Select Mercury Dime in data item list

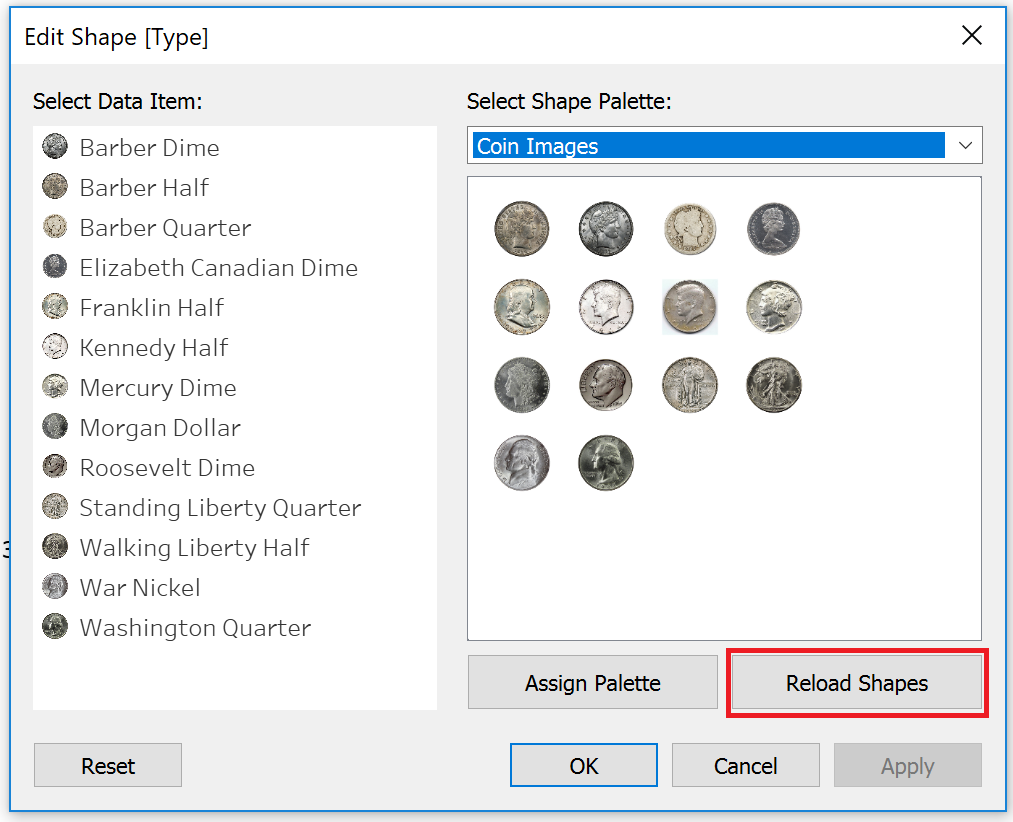pyautogui.click(x=235, y=388)
